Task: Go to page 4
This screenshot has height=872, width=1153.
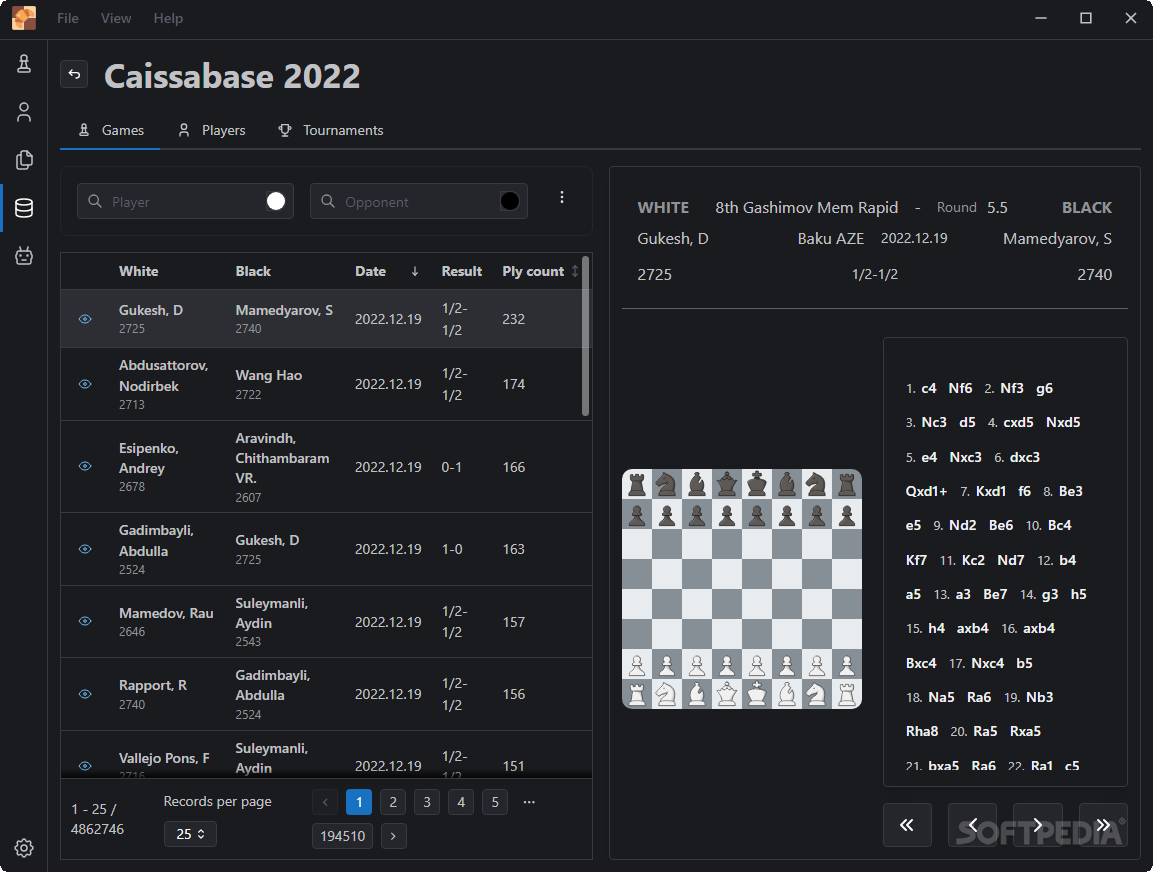Action: (x=461, y=802)
